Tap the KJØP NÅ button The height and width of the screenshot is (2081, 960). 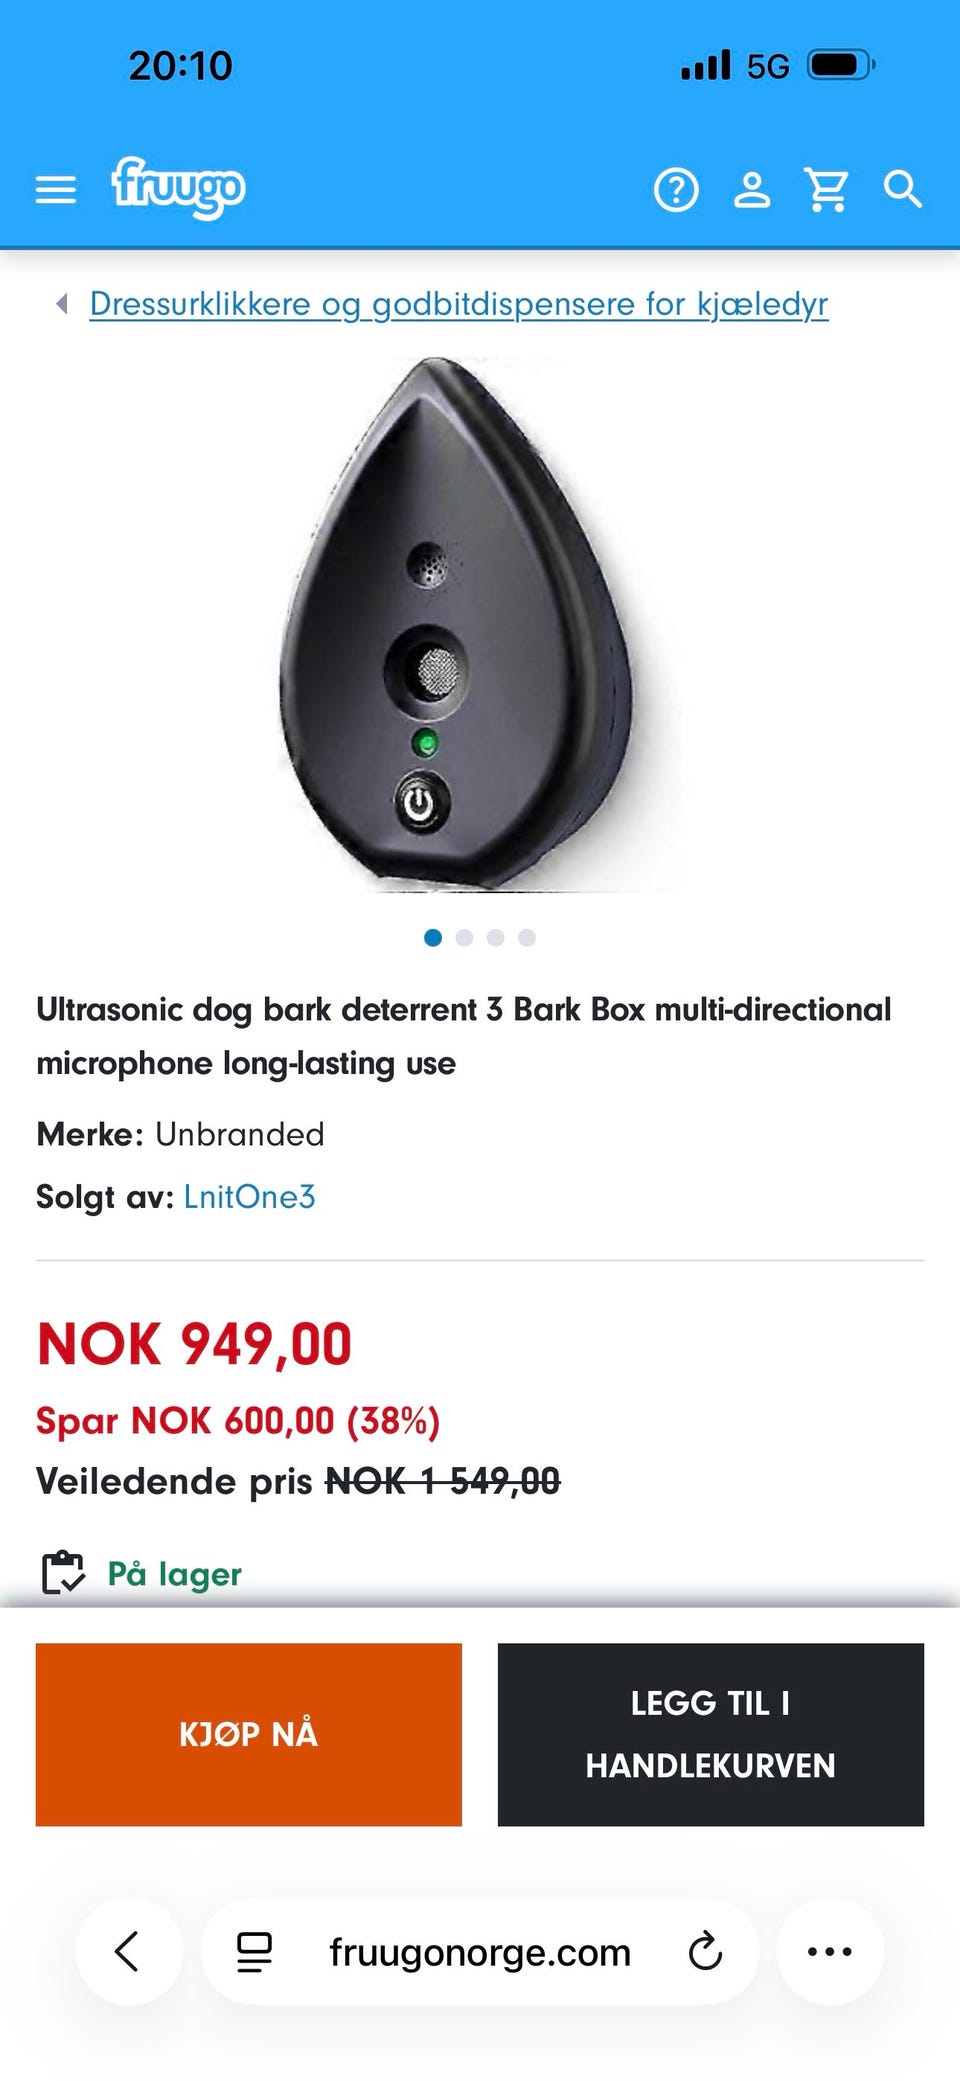point(249,1734)
